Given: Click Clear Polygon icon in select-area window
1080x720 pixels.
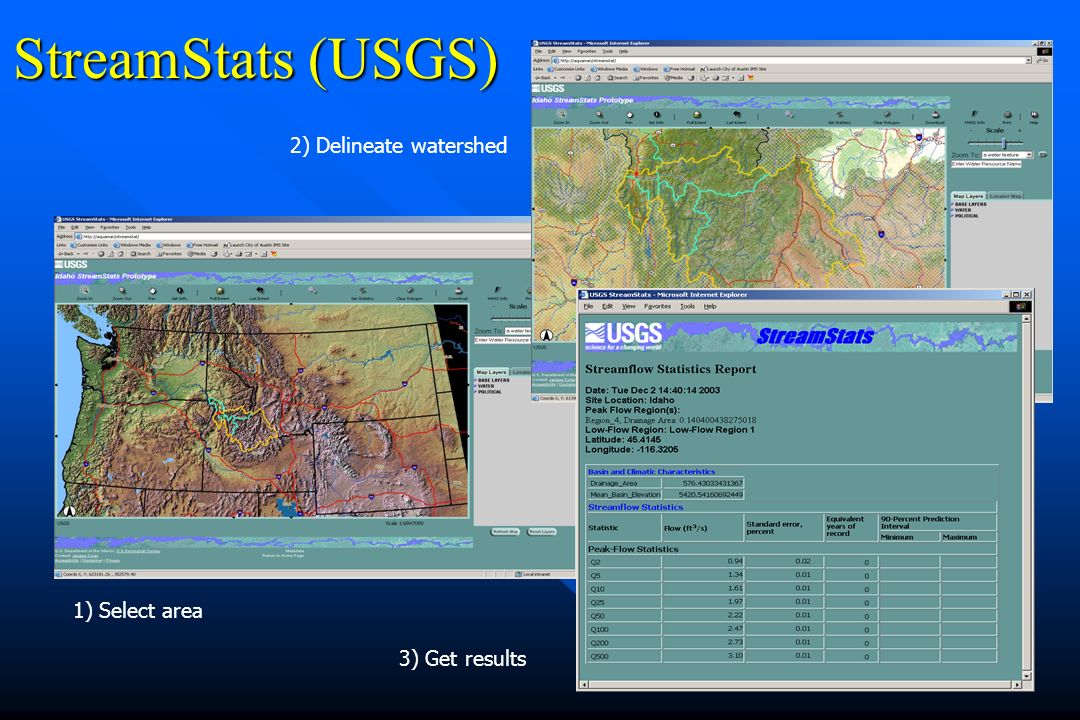Looking at the screenshot, I should pyautogui.click(x=410, y=292).
